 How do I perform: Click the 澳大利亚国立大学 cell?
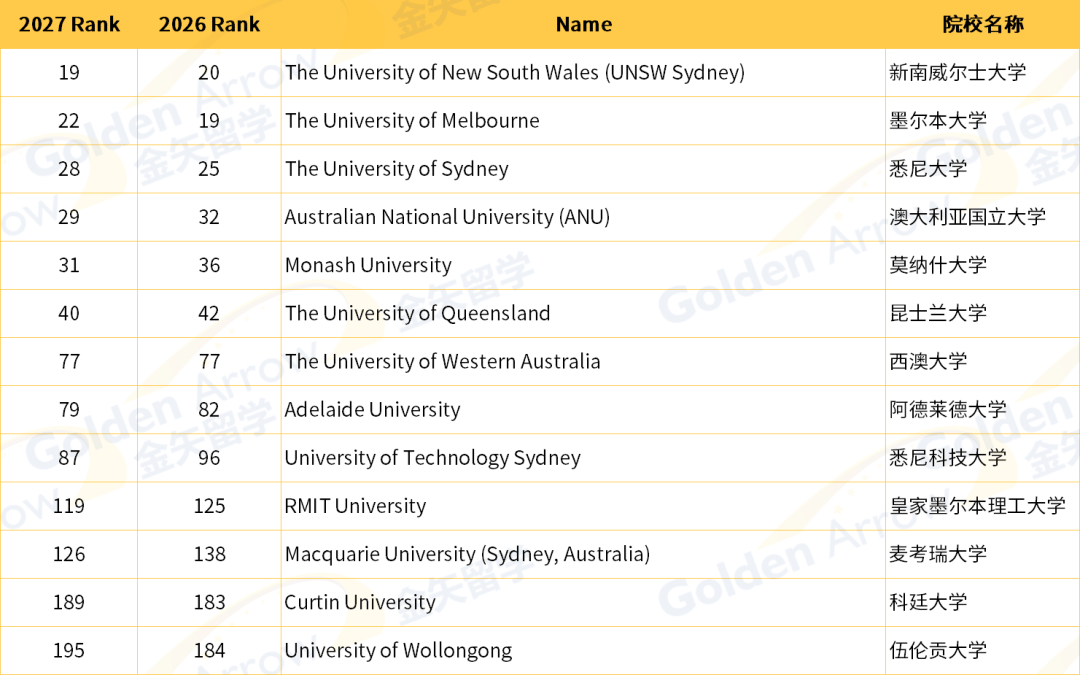coord(983,217)
